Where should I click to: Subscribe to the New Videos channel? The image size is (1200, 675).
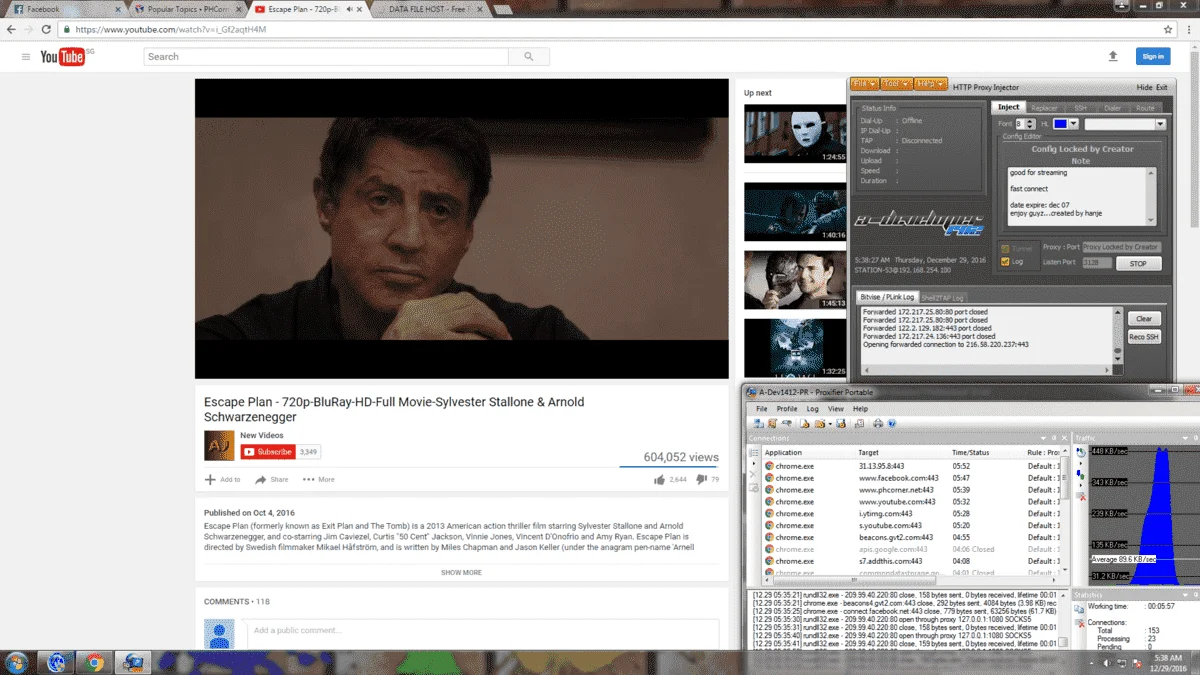pyautogui.click(x=268, y=452)
